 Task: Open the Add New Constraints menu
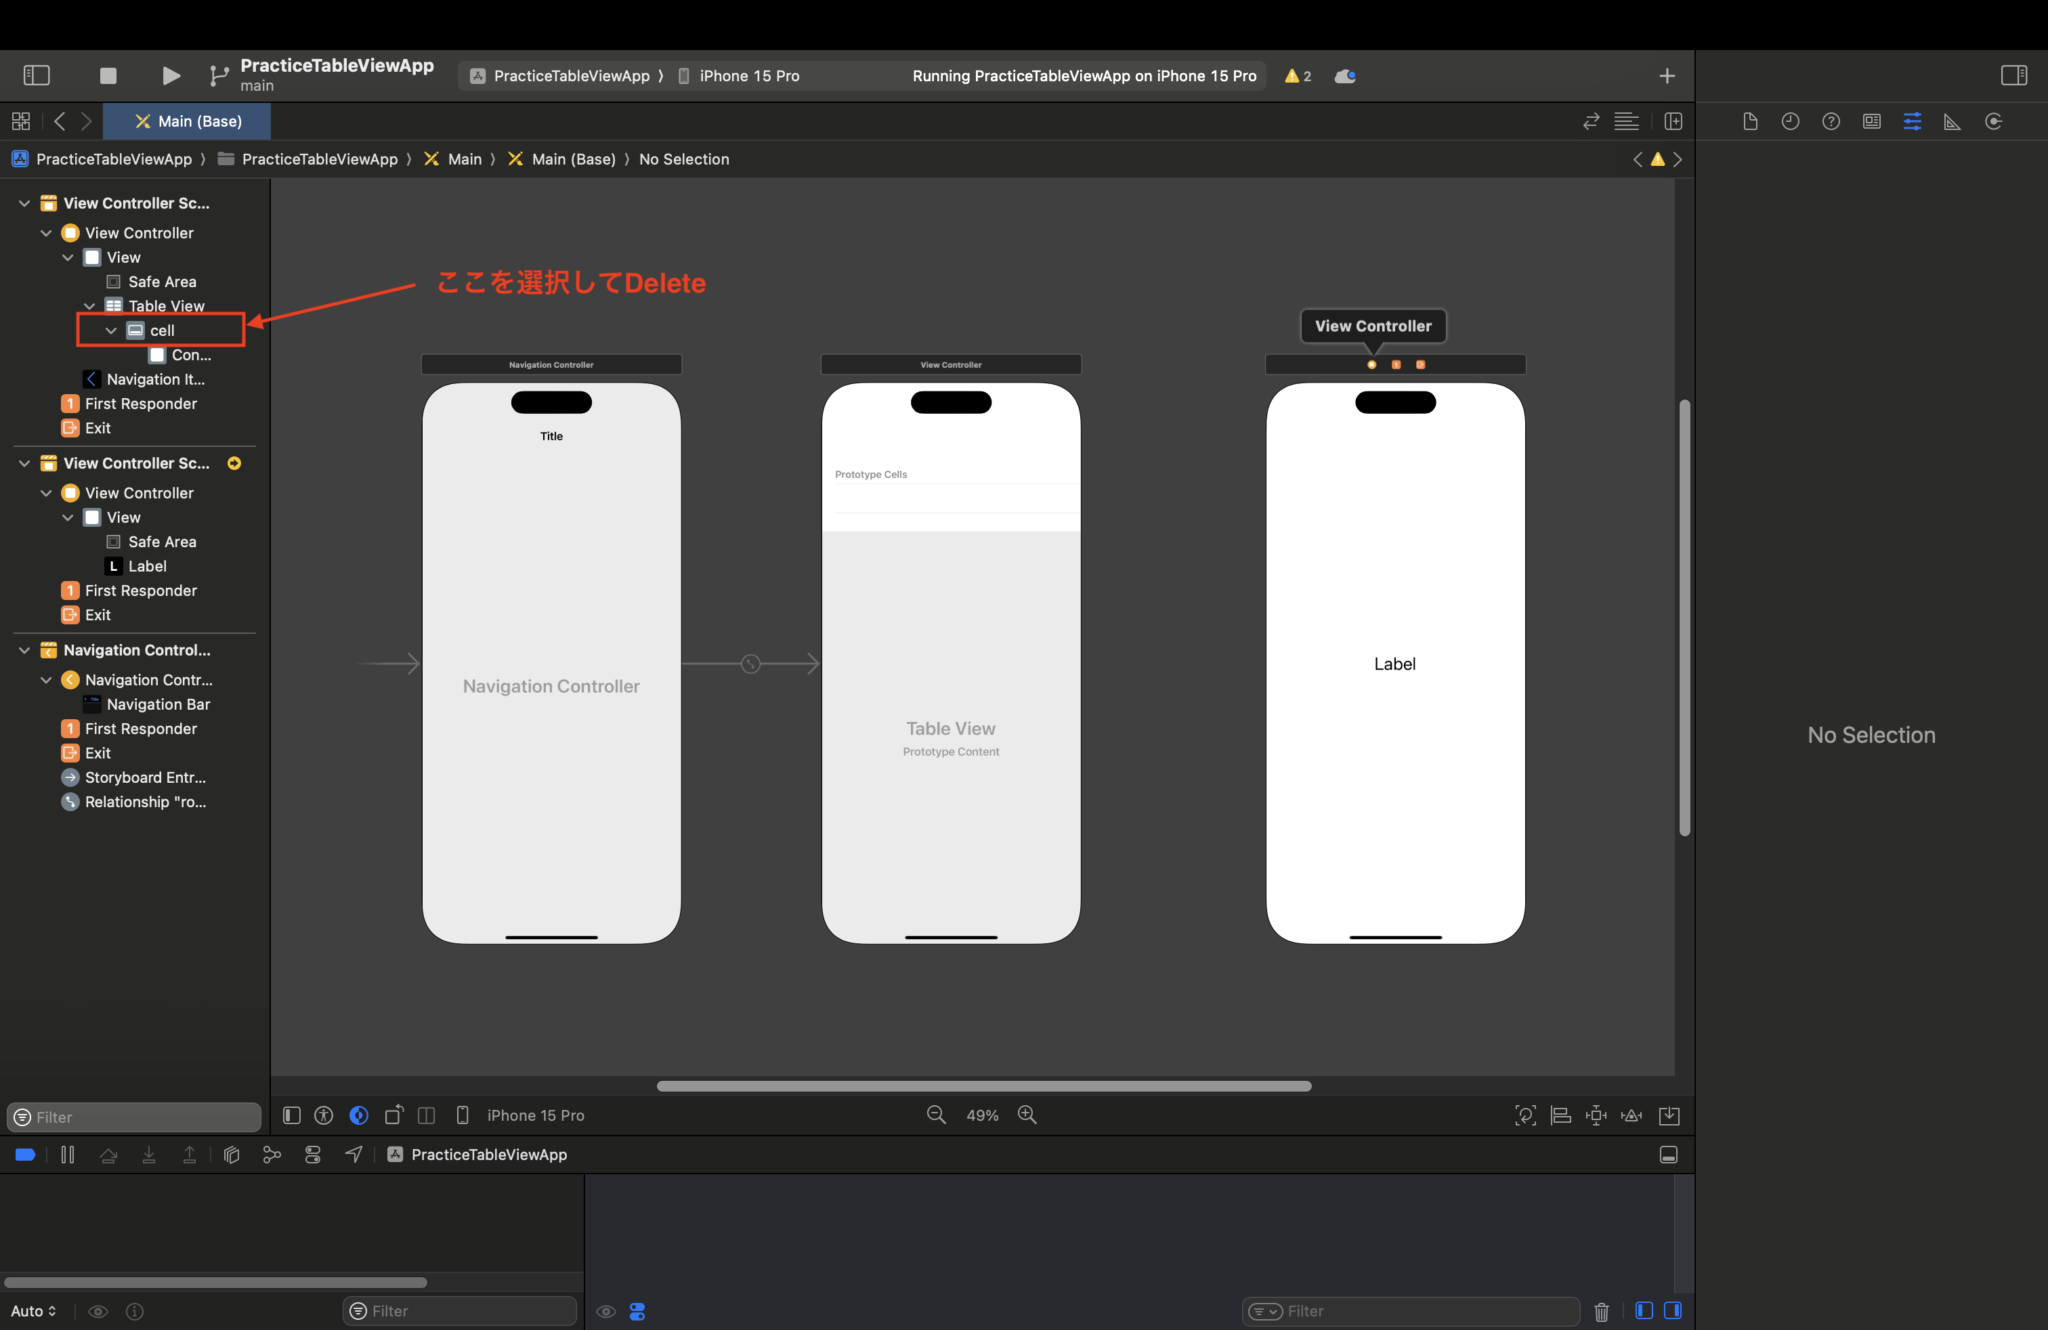(x=1595, y=1115)
